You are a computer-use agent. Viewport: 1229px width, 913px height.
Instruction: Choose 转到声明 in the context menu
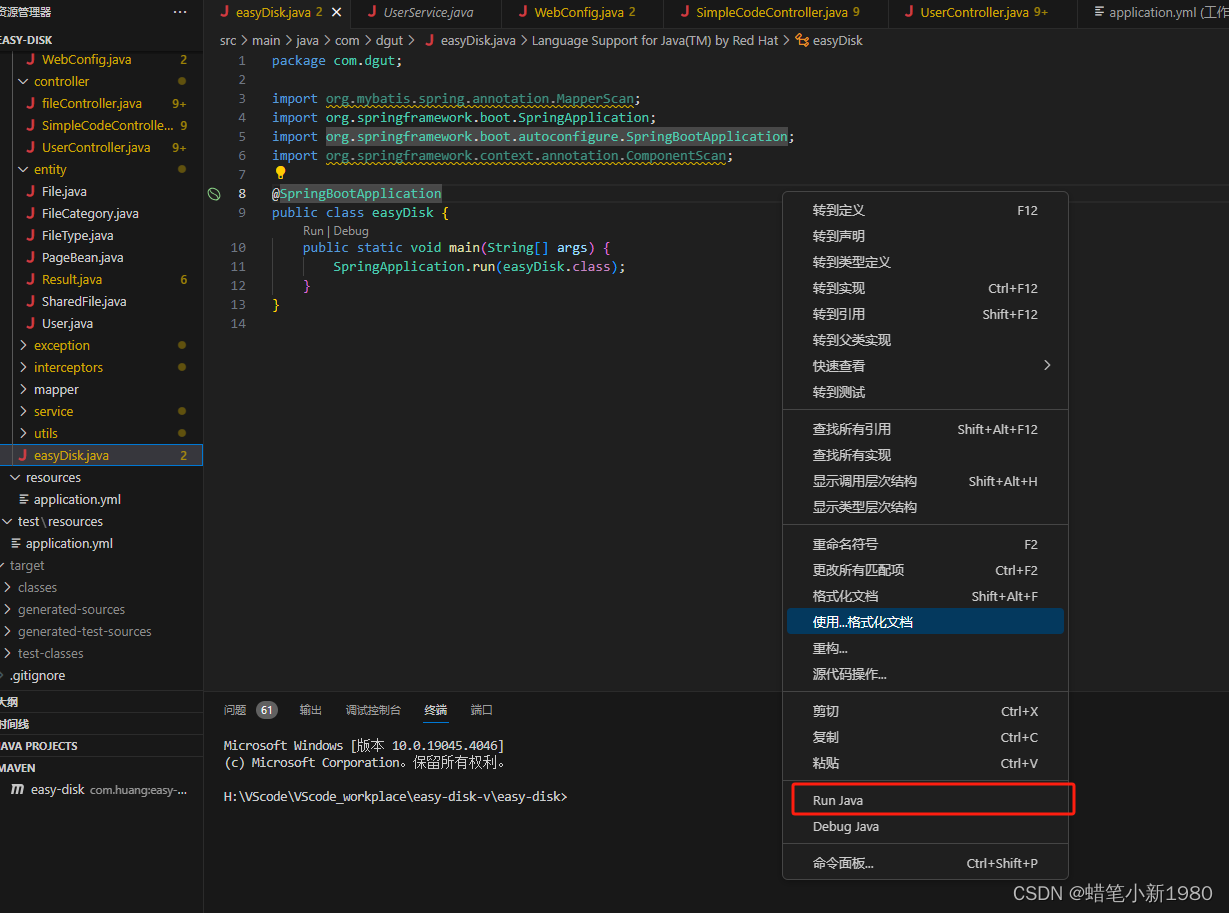[x=925, y=237]
